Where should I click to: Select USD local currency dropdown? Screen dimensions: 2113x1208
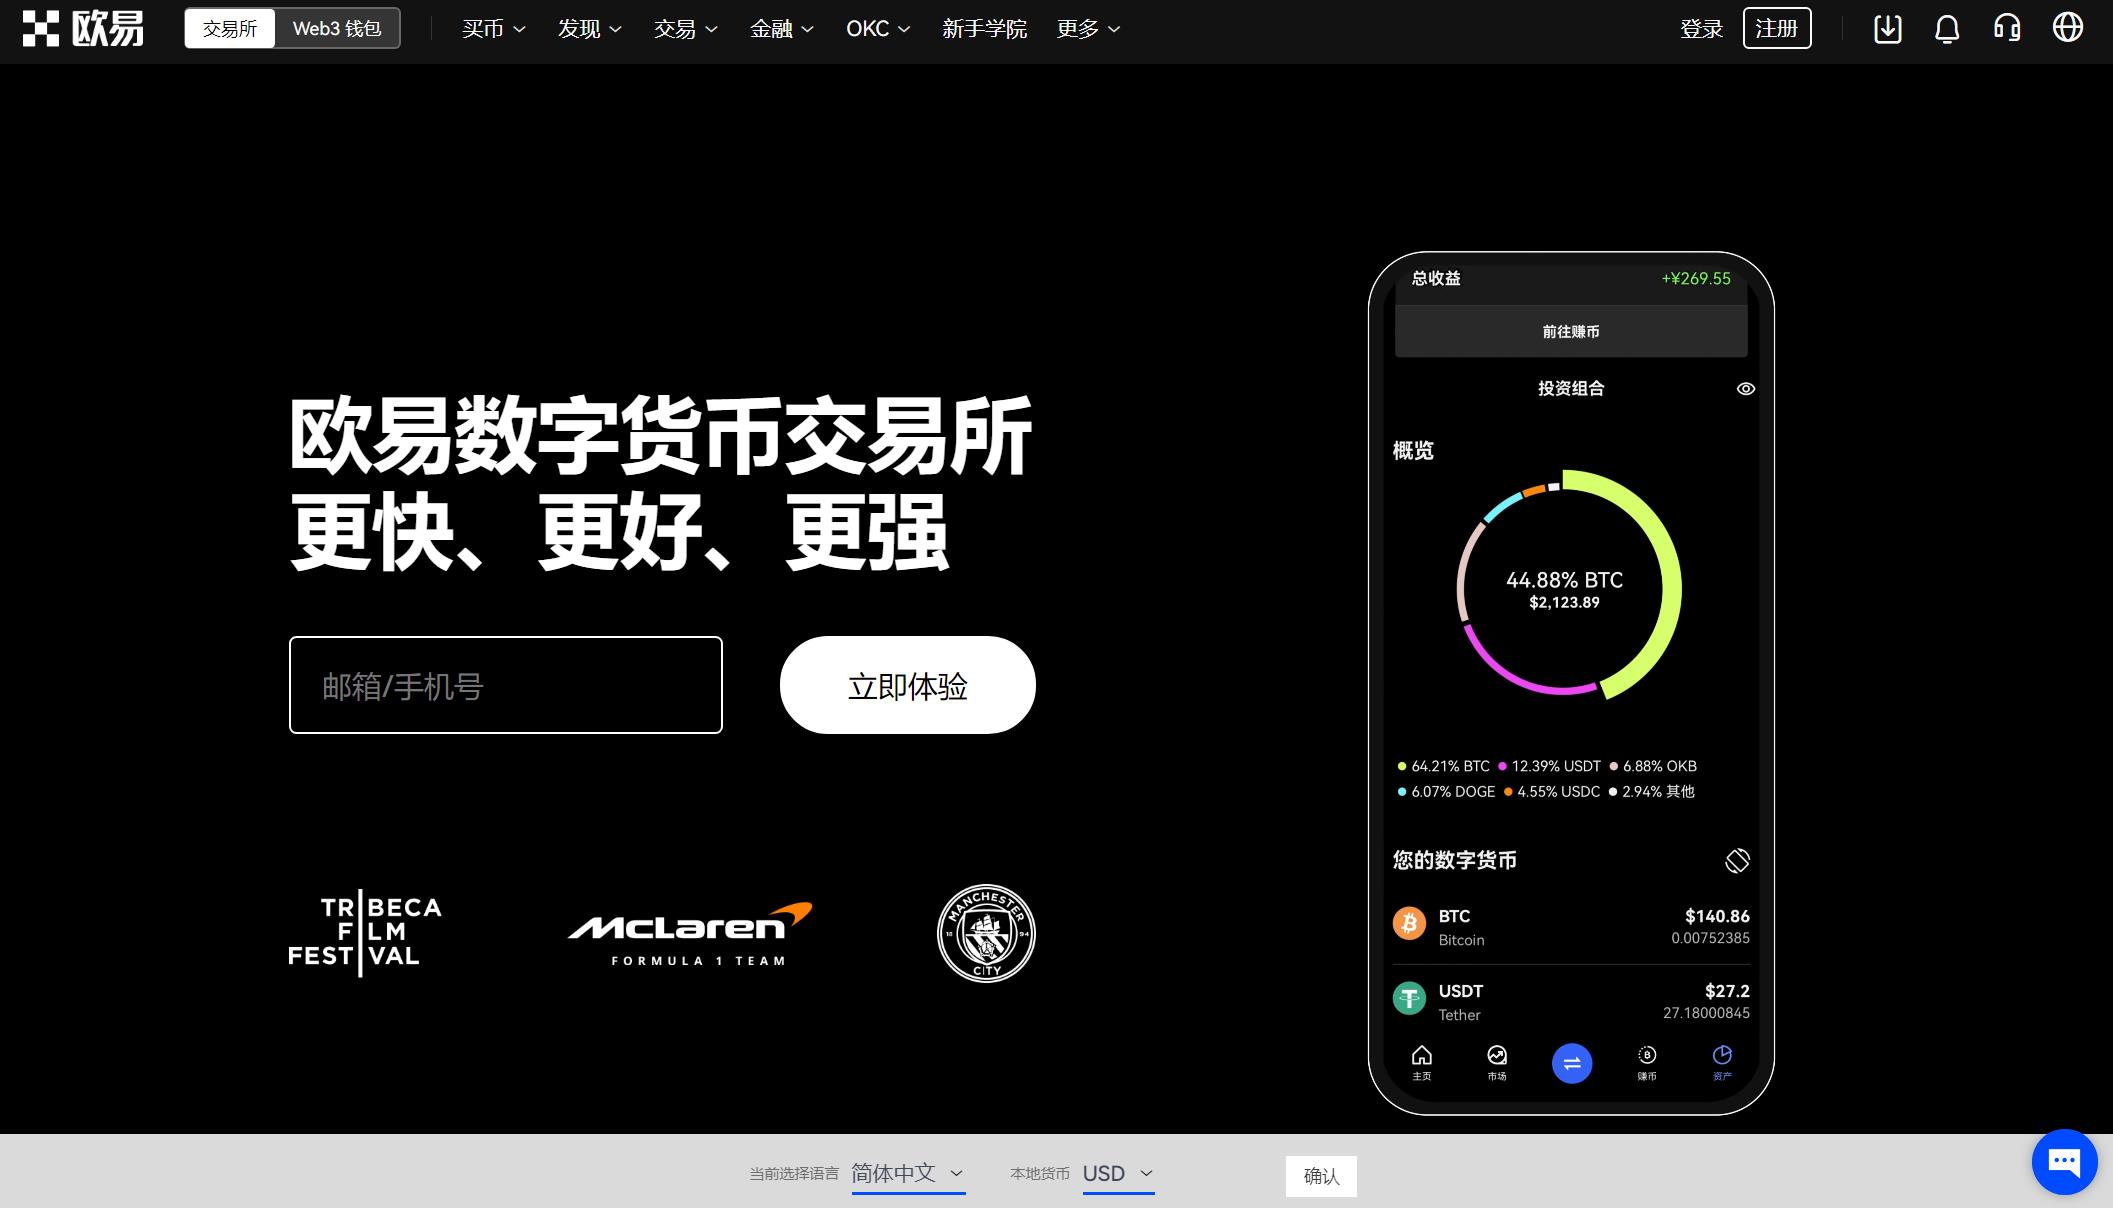click(1117, 1173)
